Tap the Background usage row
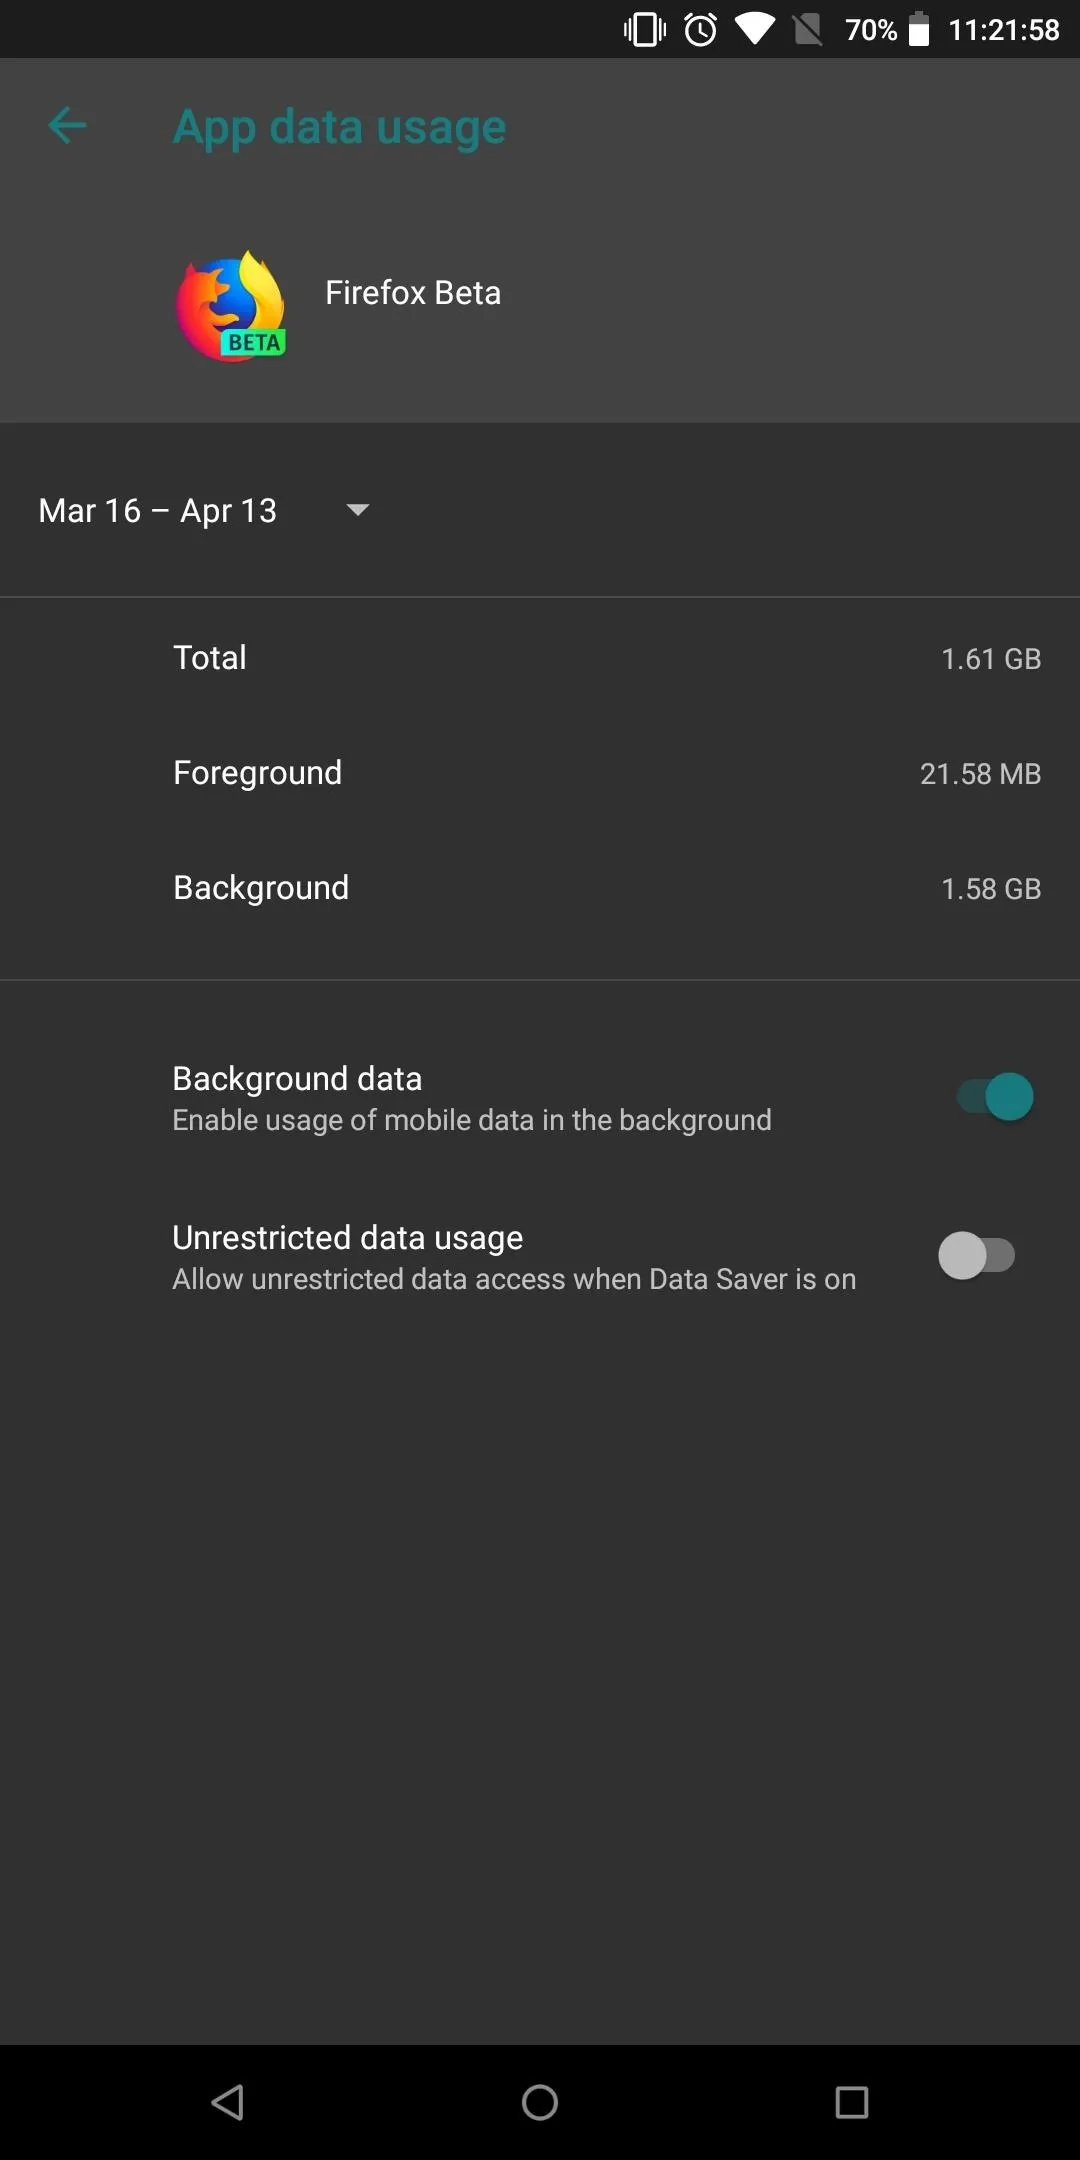This screenshot has height=2160, width=1080. click(540, 888)
